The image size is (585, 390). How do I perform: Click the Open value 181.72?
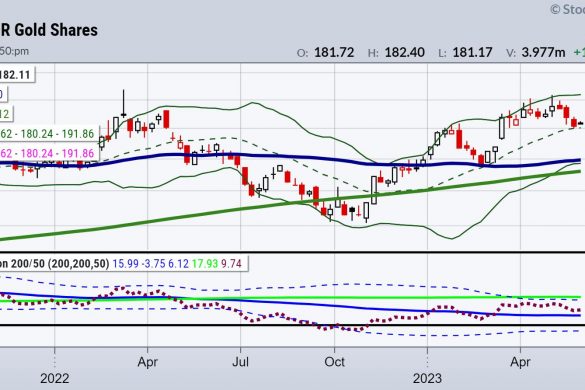(x=334, y=52)
